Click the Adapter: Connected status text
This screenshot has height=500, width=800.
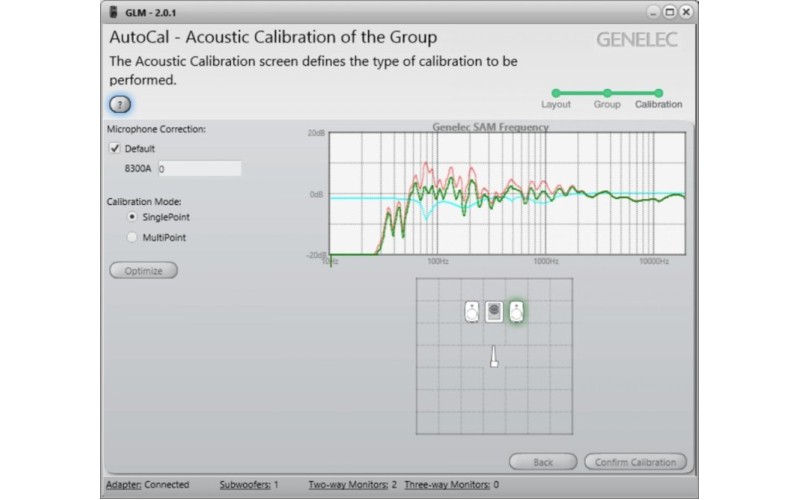147,485
